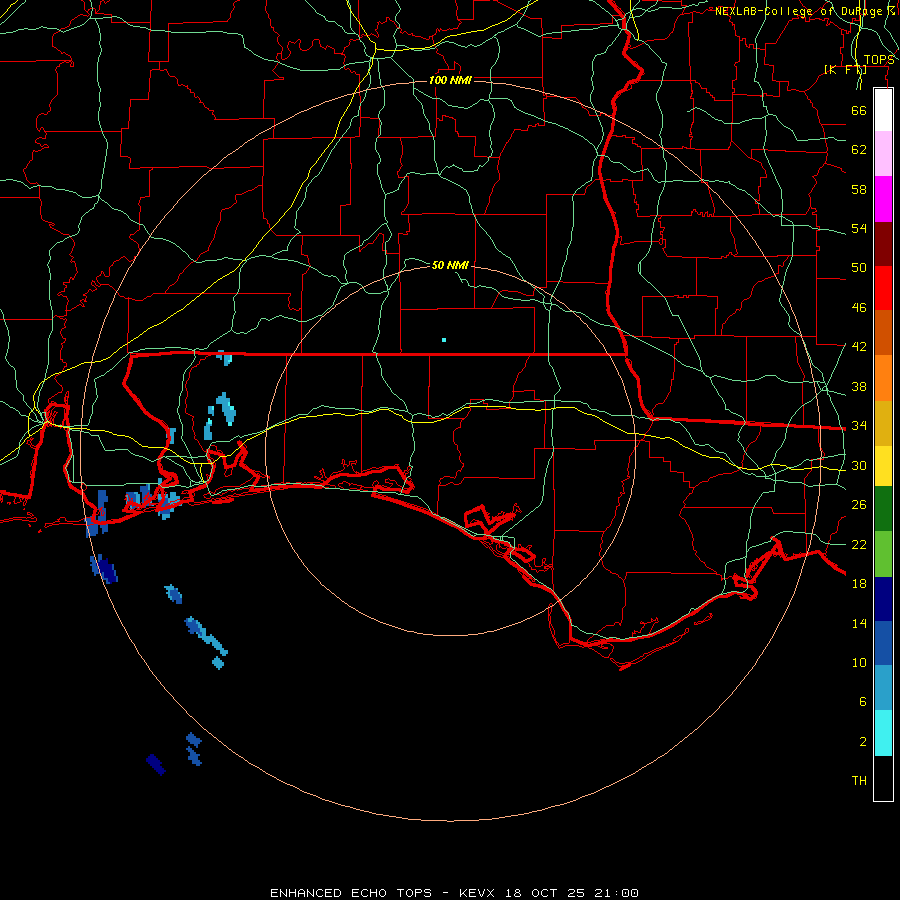Click the legend value '26'
The width and height of the screenshot is (900, 900).
pyautogui.click(x=859, y=505)
